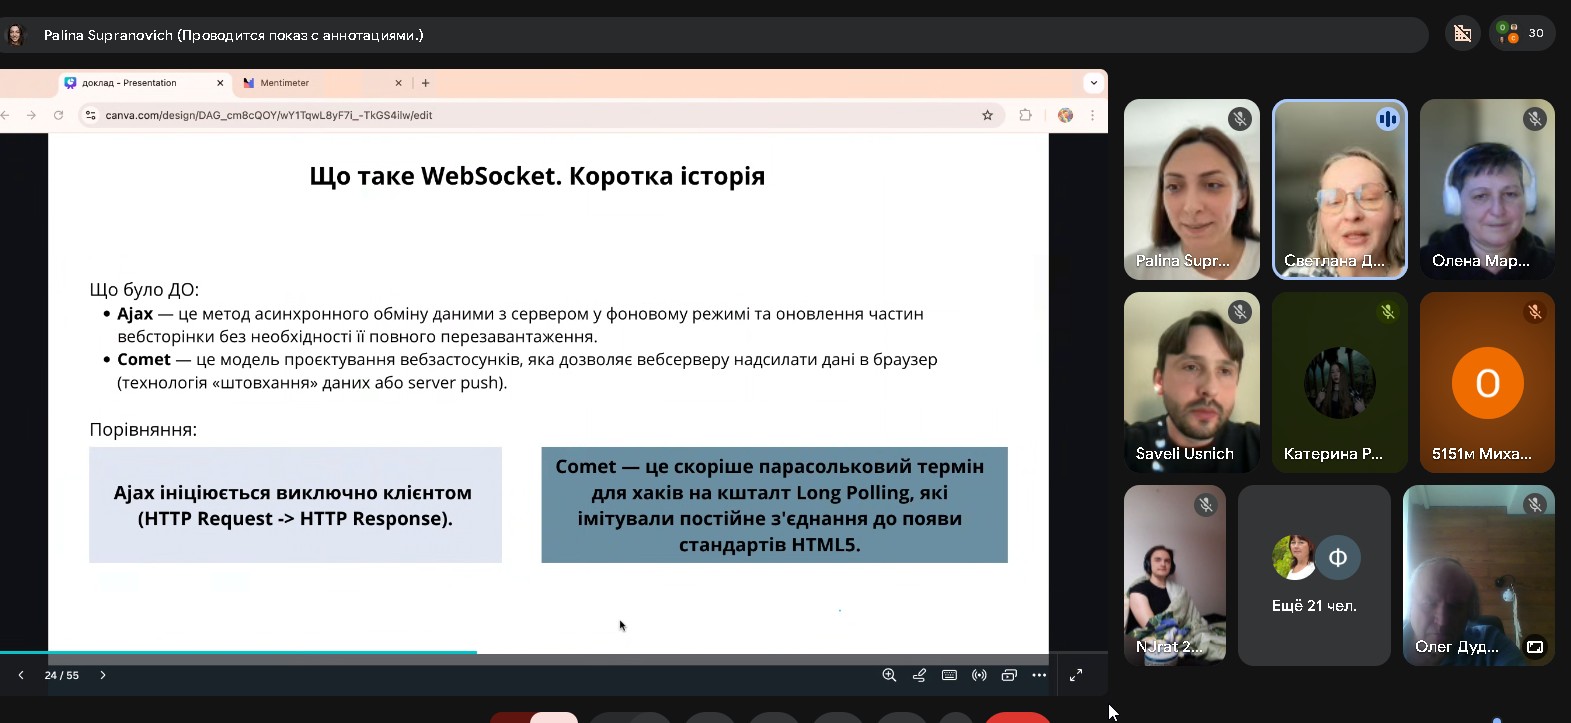
Task: Open the presenter view windows icon
Action: tap(1009, 675)
